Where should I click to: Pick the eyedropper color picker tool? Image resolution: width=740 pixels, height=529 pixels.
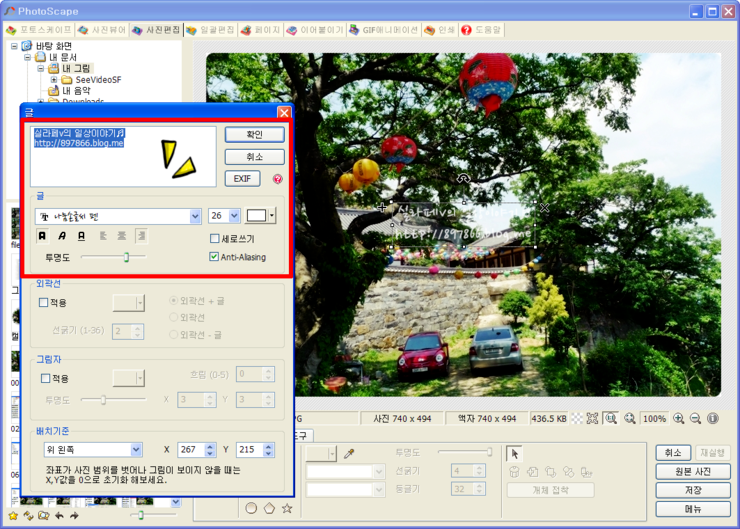point(350,454)
